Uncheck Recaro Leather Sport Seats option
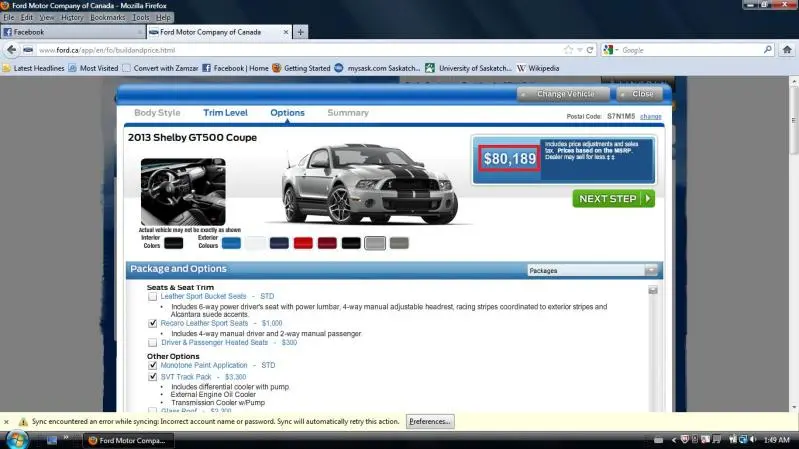The height and width of the screenshot is (449, 799). coord(152,323)
